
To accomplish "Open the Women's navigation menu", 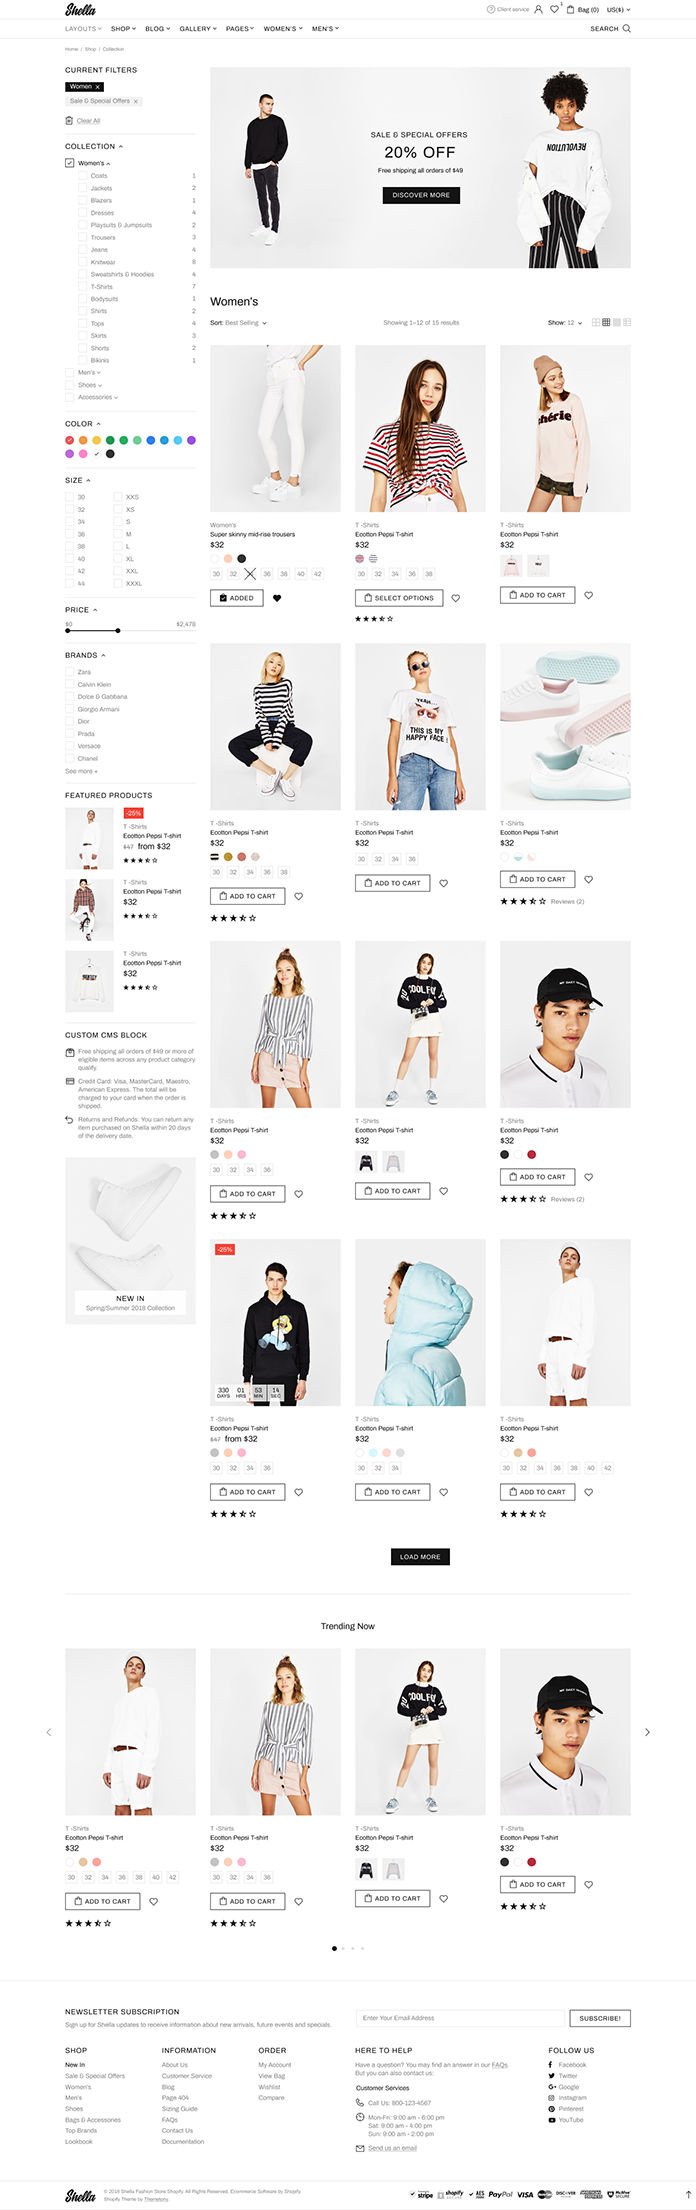I will point(282,29).
